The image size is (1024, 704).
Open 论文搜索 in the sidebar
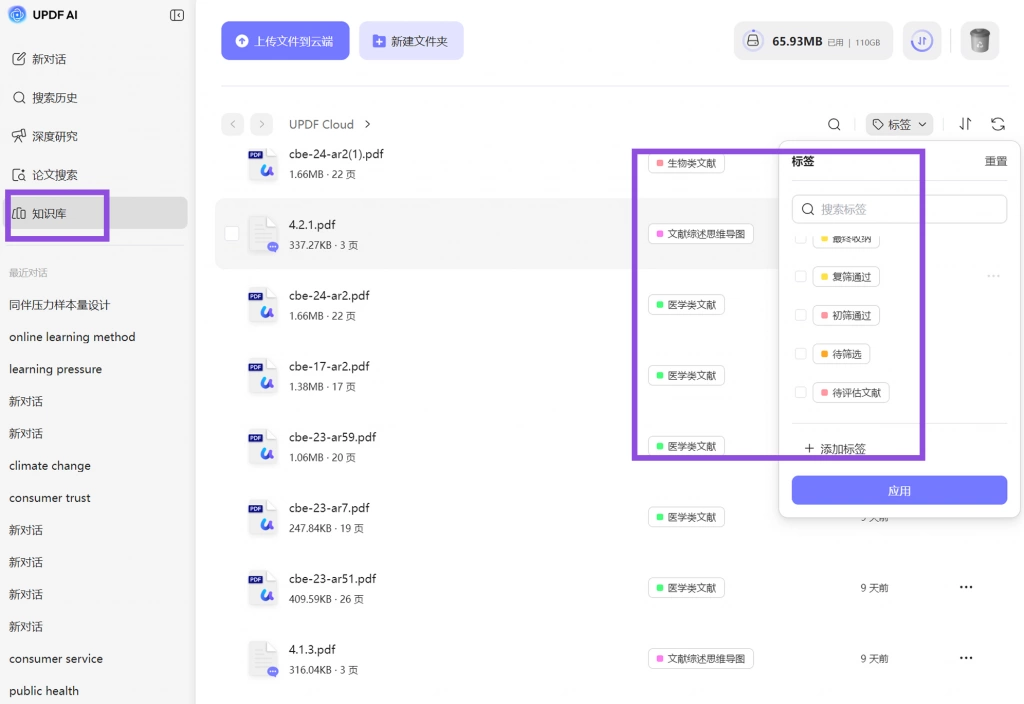pos(45,174)
